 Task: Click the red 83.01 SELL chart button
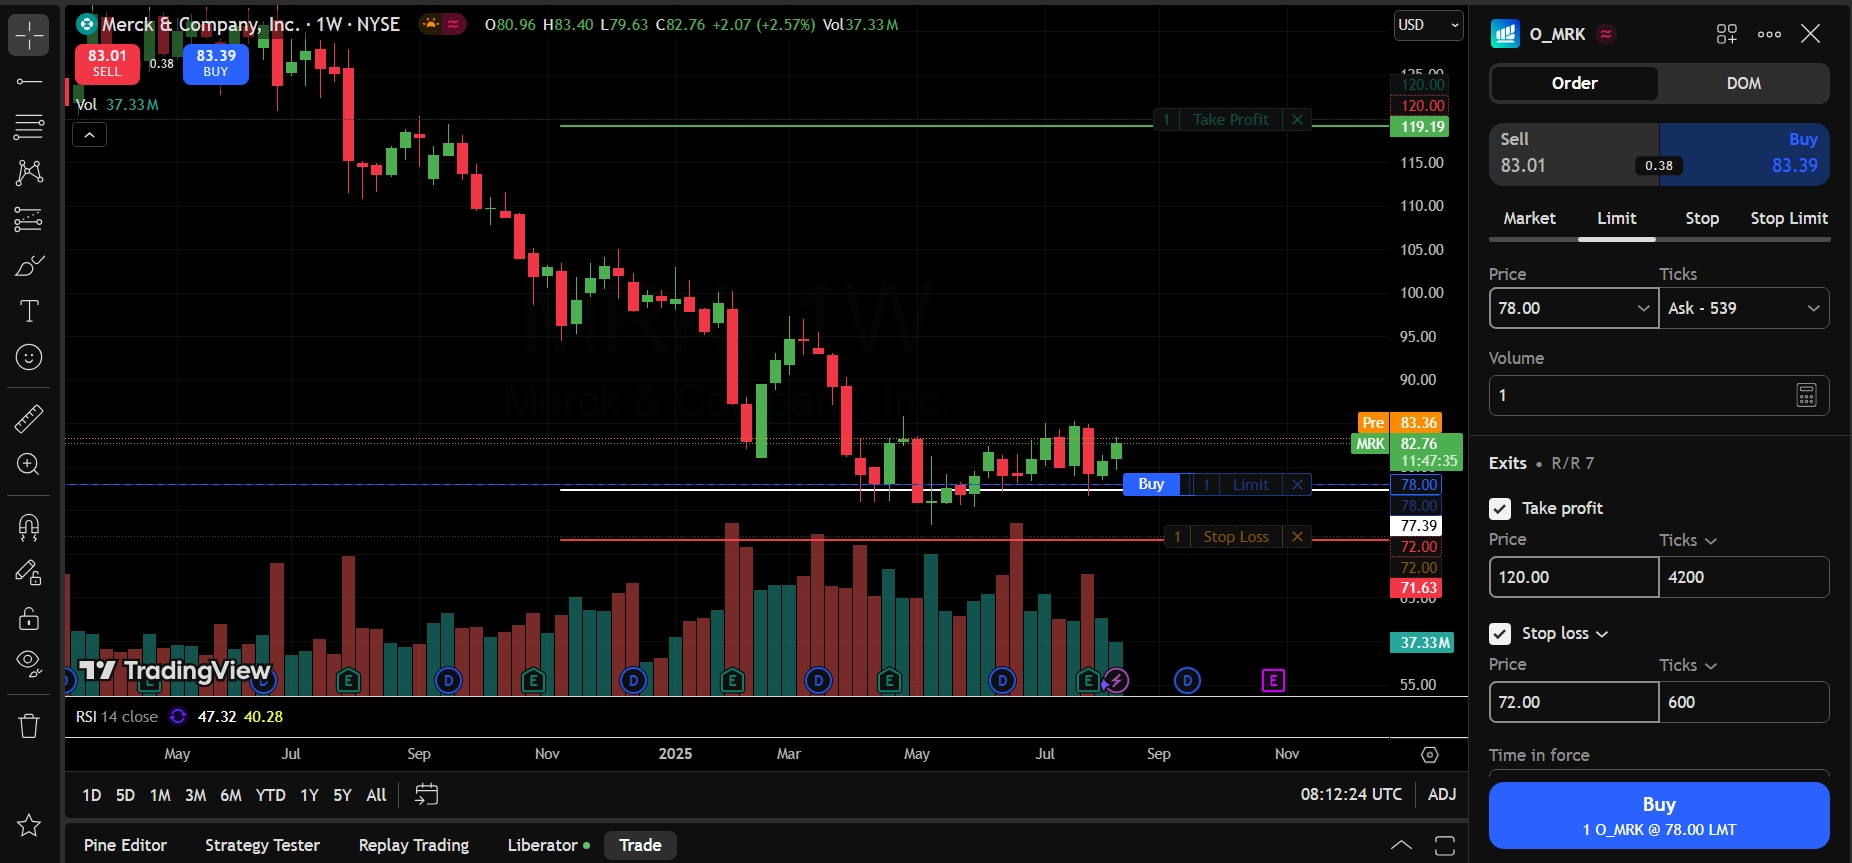[x=107, y=63]
